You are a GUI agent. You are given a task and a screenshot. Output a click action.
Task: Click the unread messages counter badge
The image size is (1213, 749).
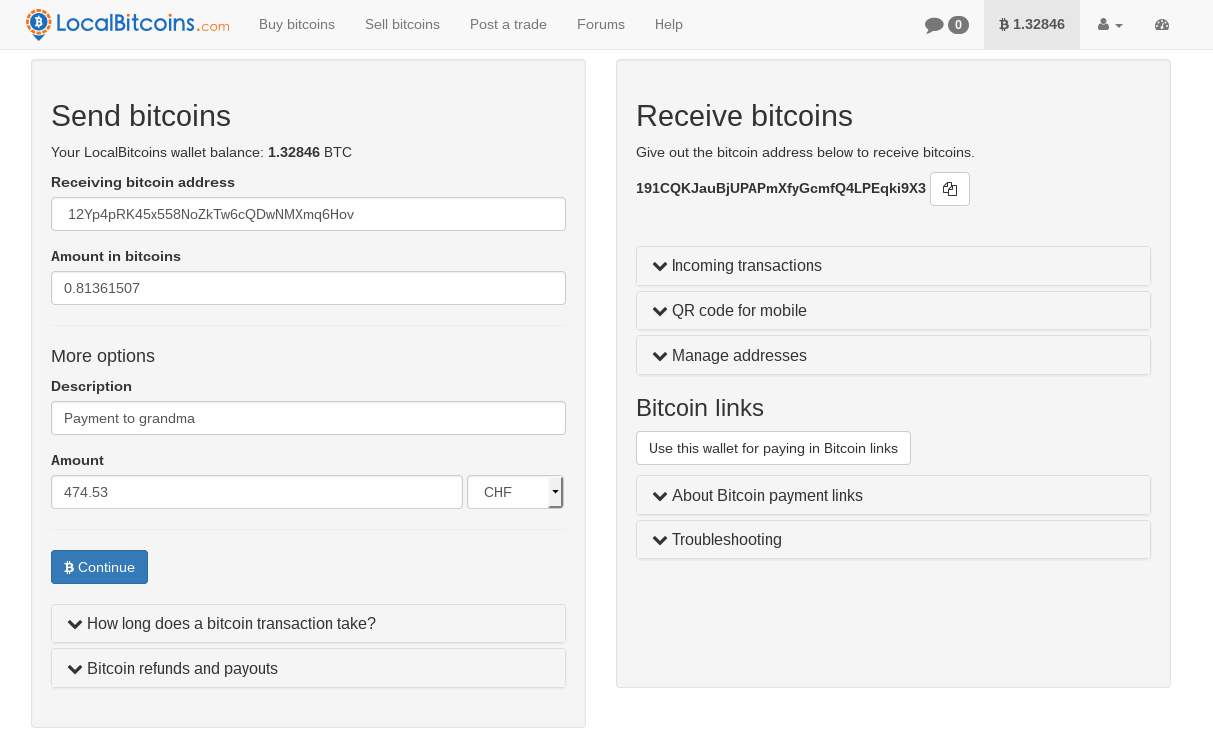[x=956, y=24]
